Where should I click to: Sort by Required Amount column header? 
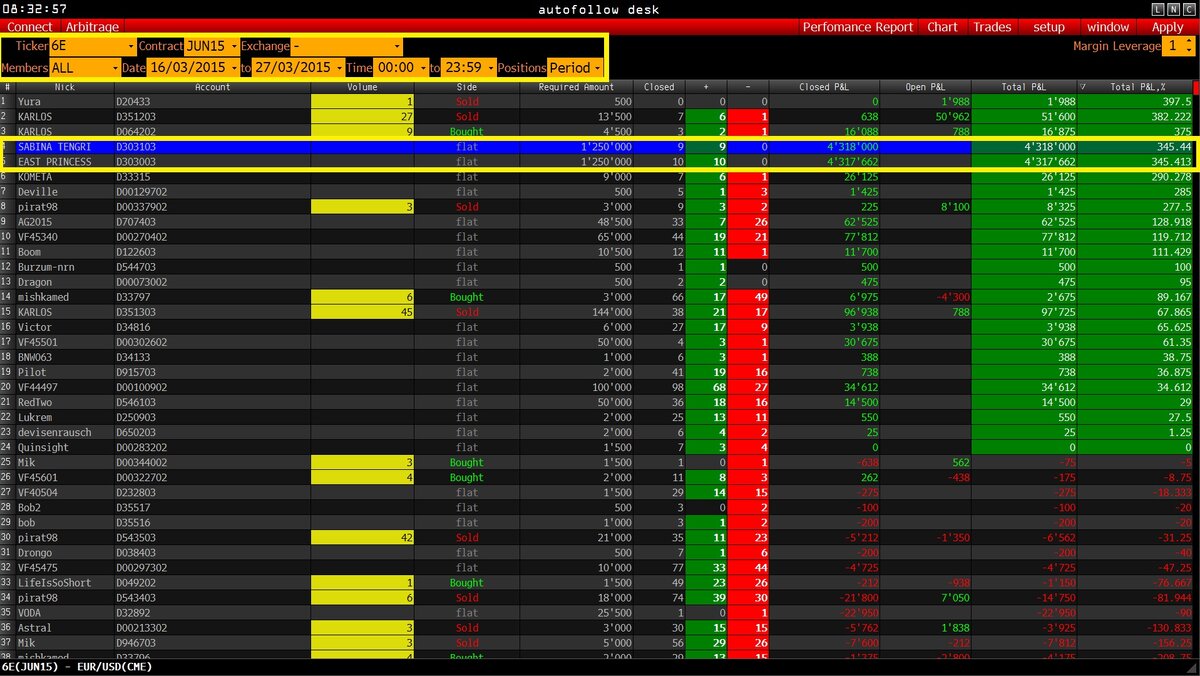578,87
